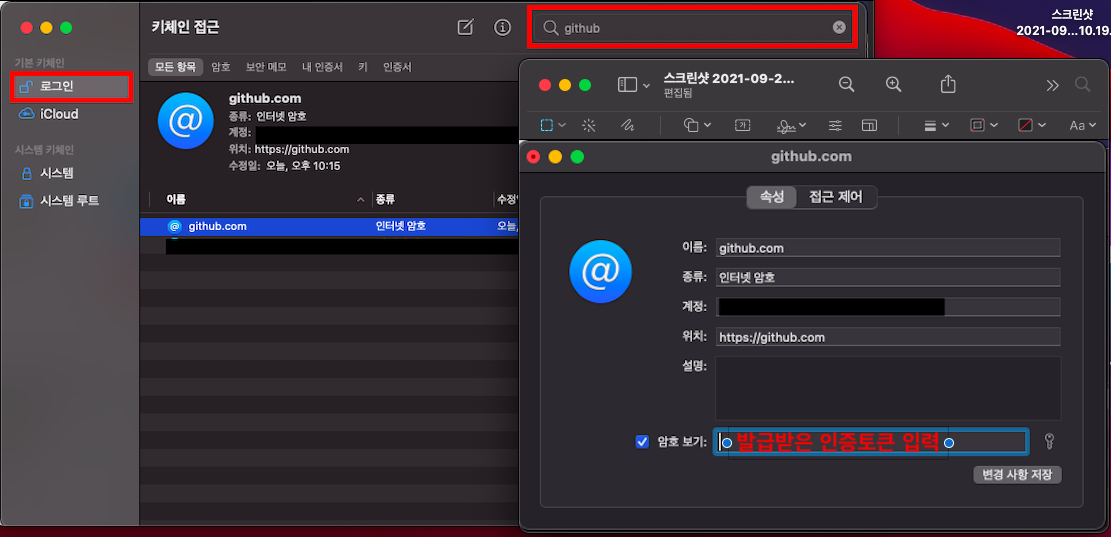Click the 이름 field containing github.com

tap(888, 248)
